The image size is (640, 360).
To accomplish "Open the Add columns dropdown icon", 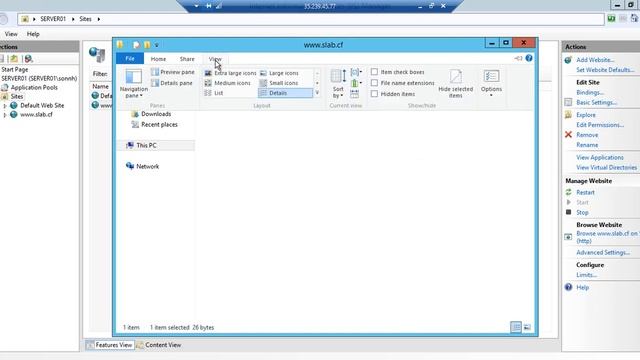I will click(x=356, y=83).
